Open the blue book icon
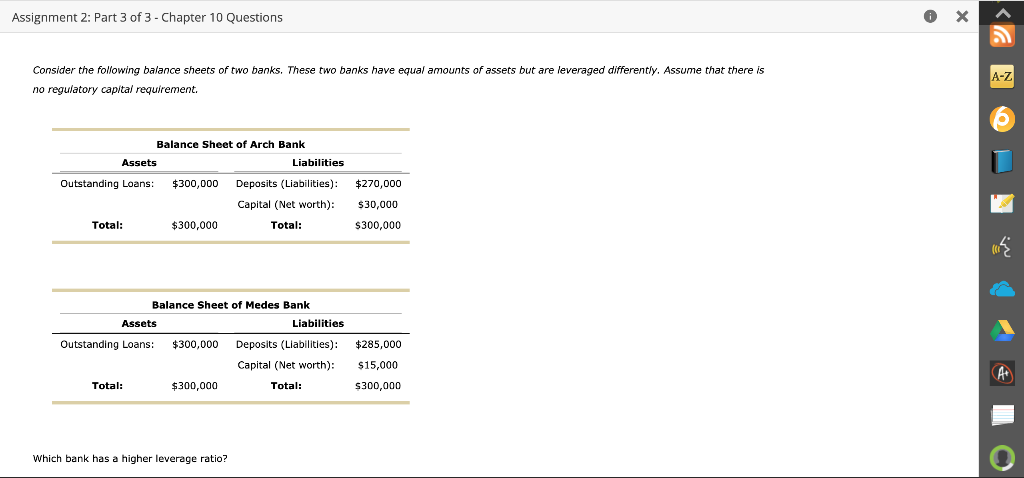 pyautogui.click(x=1002, y=161)
